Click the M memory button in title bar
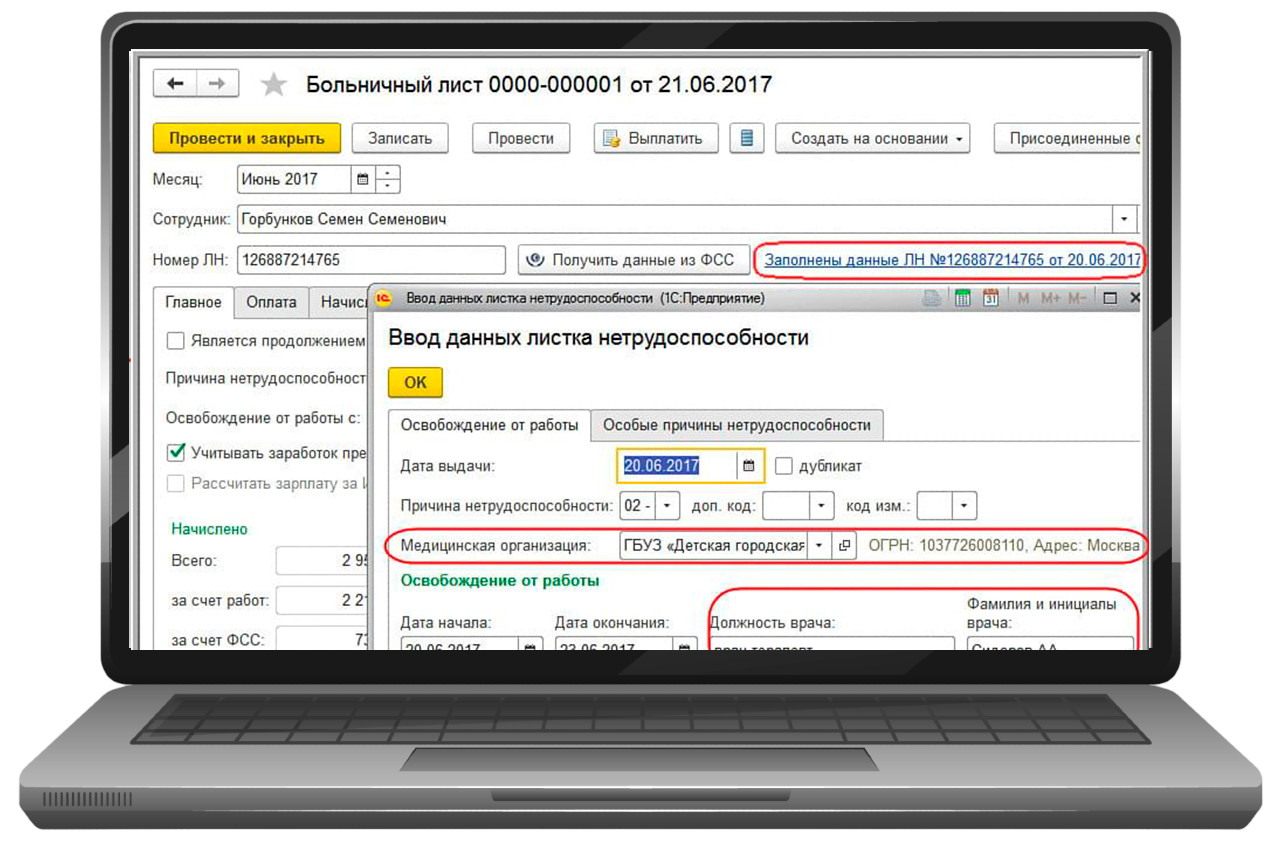The height and width of the screenshot is (843, 1280). point(1023,298)
